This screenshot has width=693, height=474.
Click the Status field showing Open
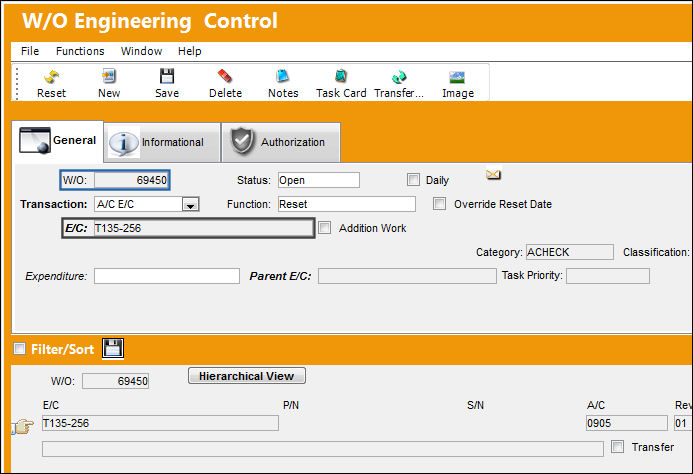(319, 180)
